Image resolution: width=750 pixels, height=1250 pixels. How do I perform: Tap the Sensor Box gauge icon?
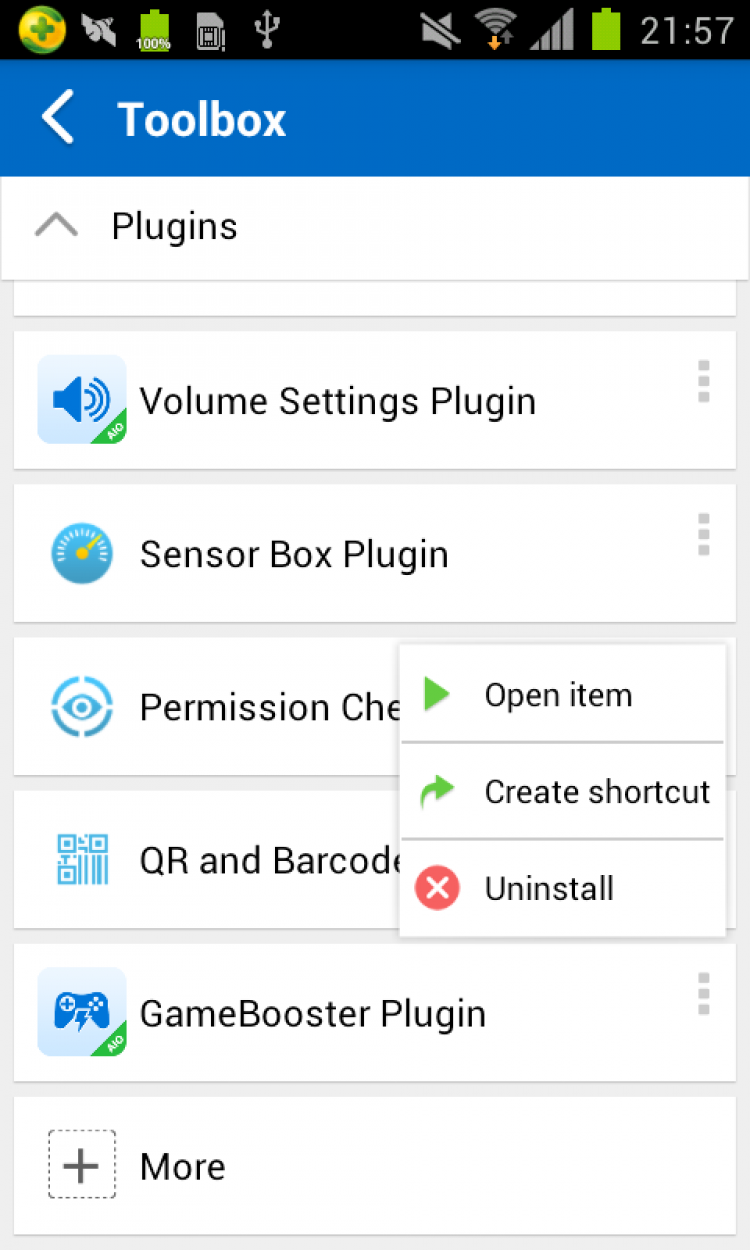[x=82, y=554]
